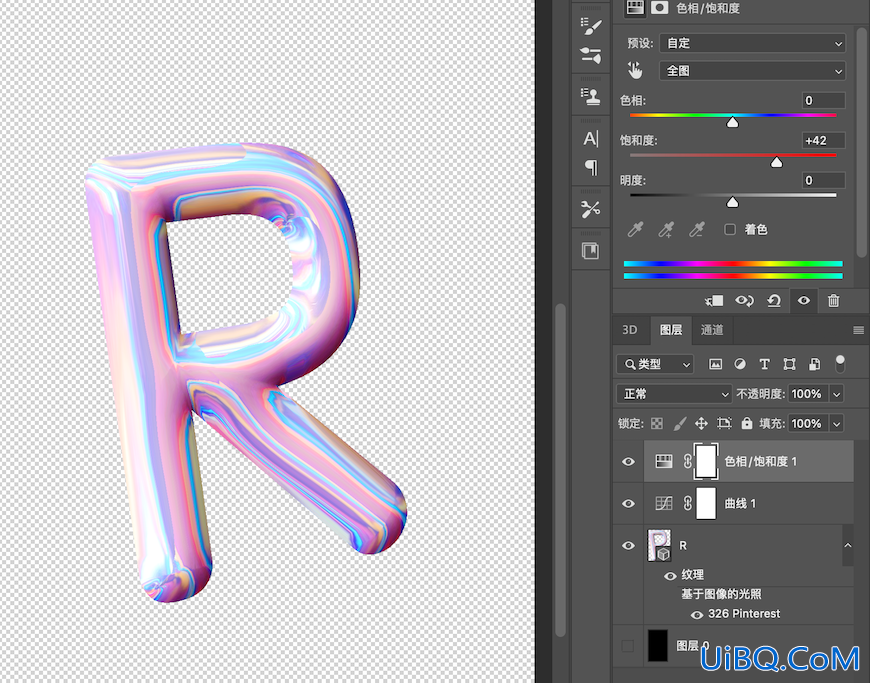Open the Paragraph panel icon
Image resolution: width=870 pixels, height=683 pixels.
(591, 167)
